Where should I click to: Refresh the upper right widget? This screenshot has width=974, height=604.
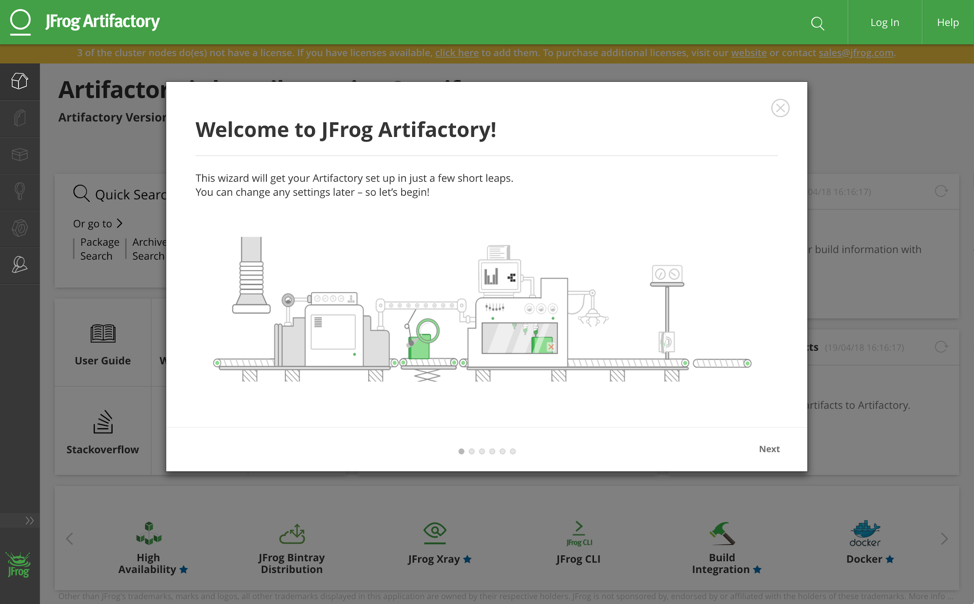pyautogui.click(x=942, y=191)
